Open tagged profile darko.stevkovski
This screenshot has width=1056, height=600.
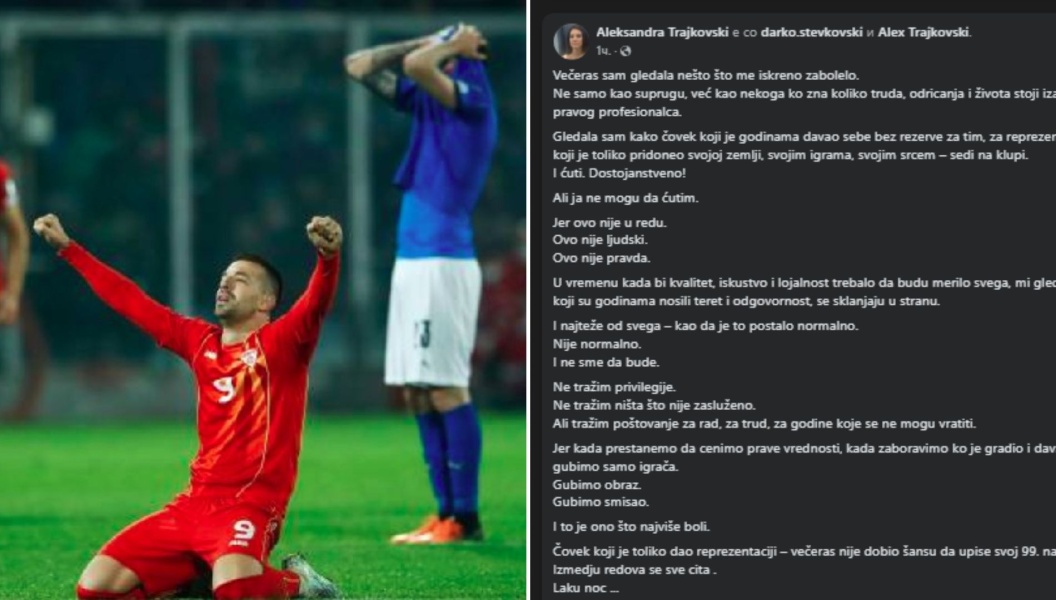(x=811, y=32)
